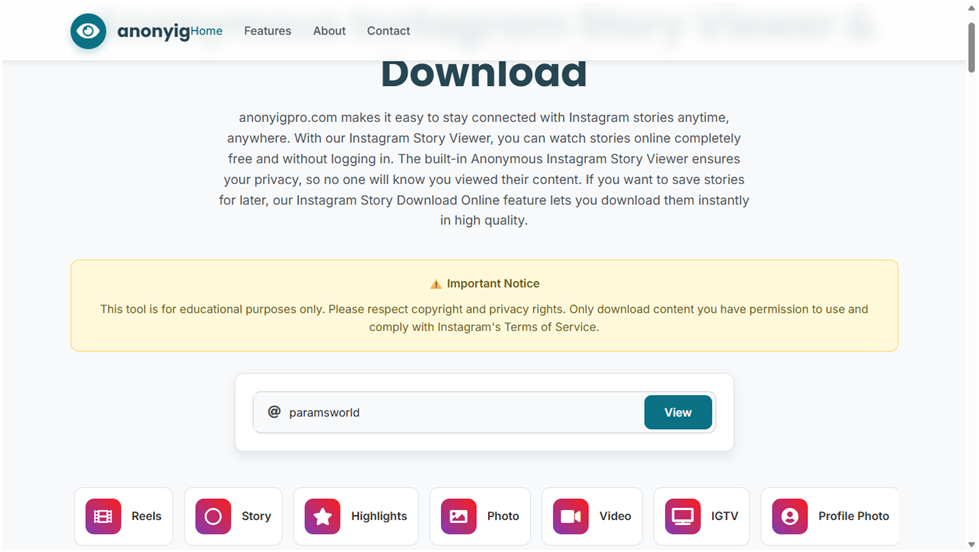Open the Home nav link
The image size is (979, 552).
[207, 31]
